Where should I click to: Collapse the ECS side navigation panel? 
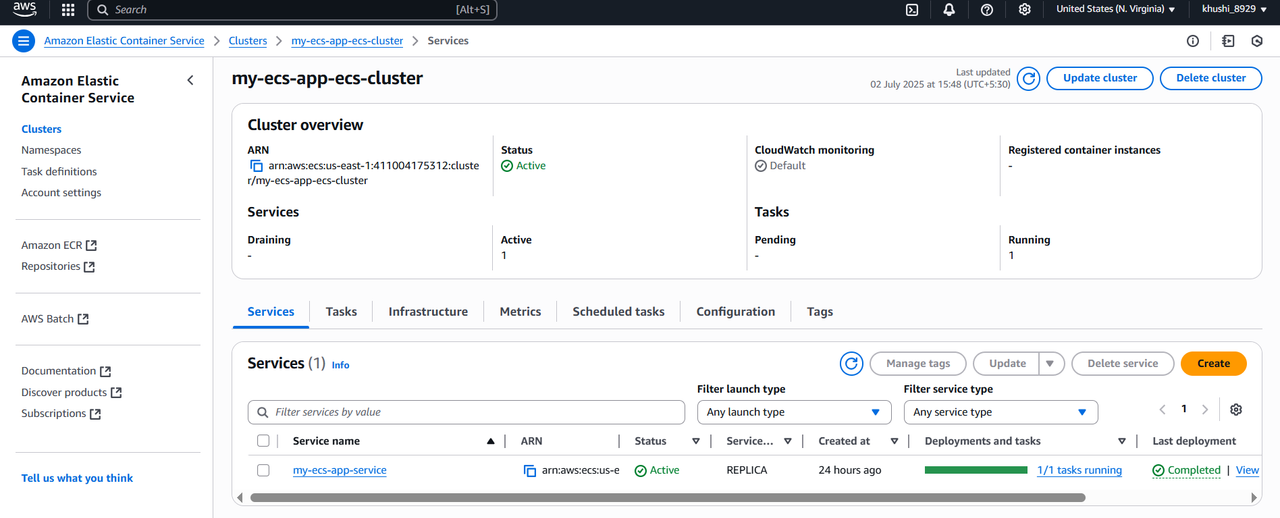[190, 80]
